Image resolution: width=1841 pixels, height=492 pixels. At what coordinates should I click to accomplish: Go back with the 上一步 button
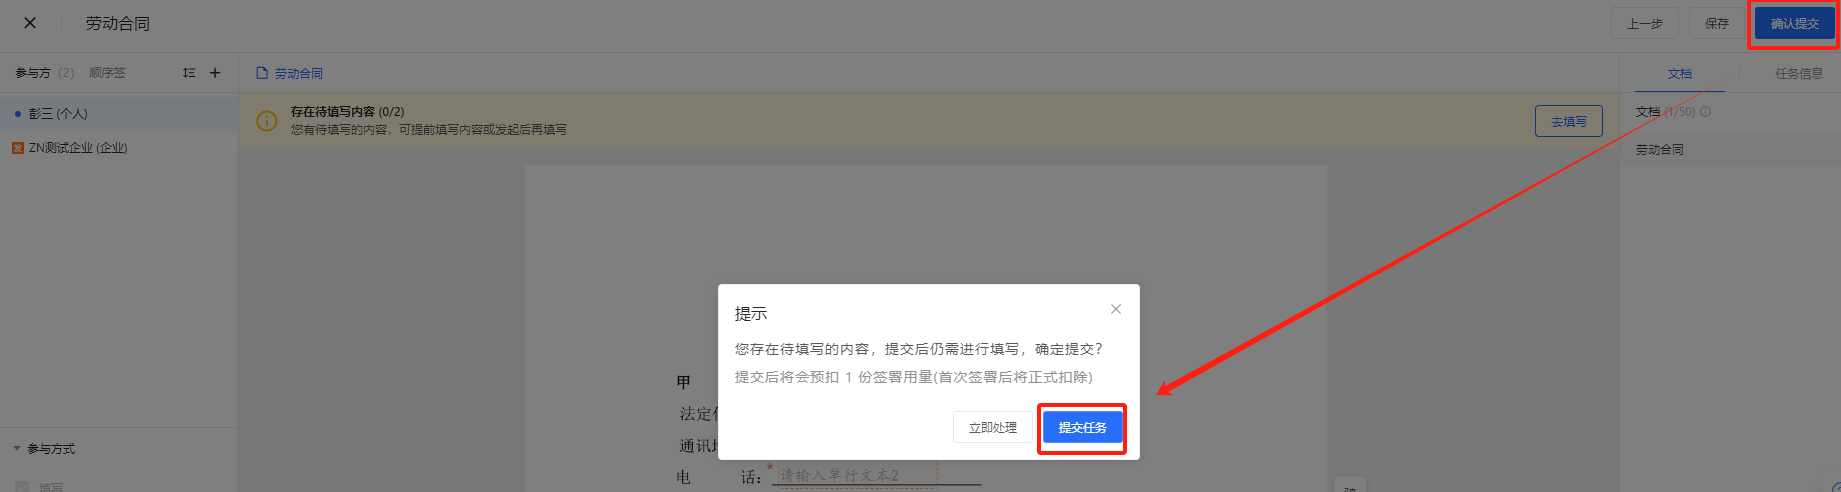click(x=1644, y=24)
